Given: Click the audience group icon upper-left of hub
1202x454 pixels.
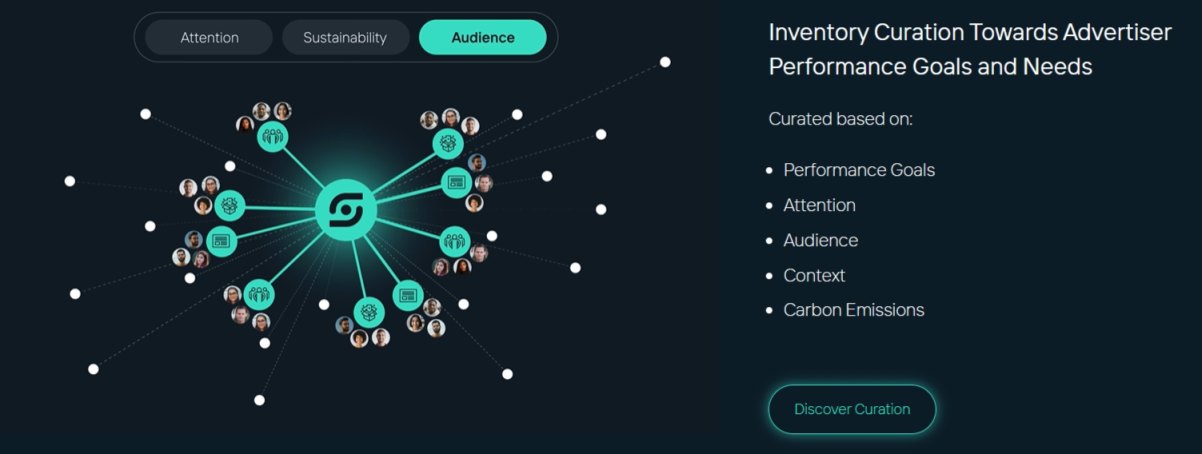Looking at the screenshot, I should tap(272, 136).
